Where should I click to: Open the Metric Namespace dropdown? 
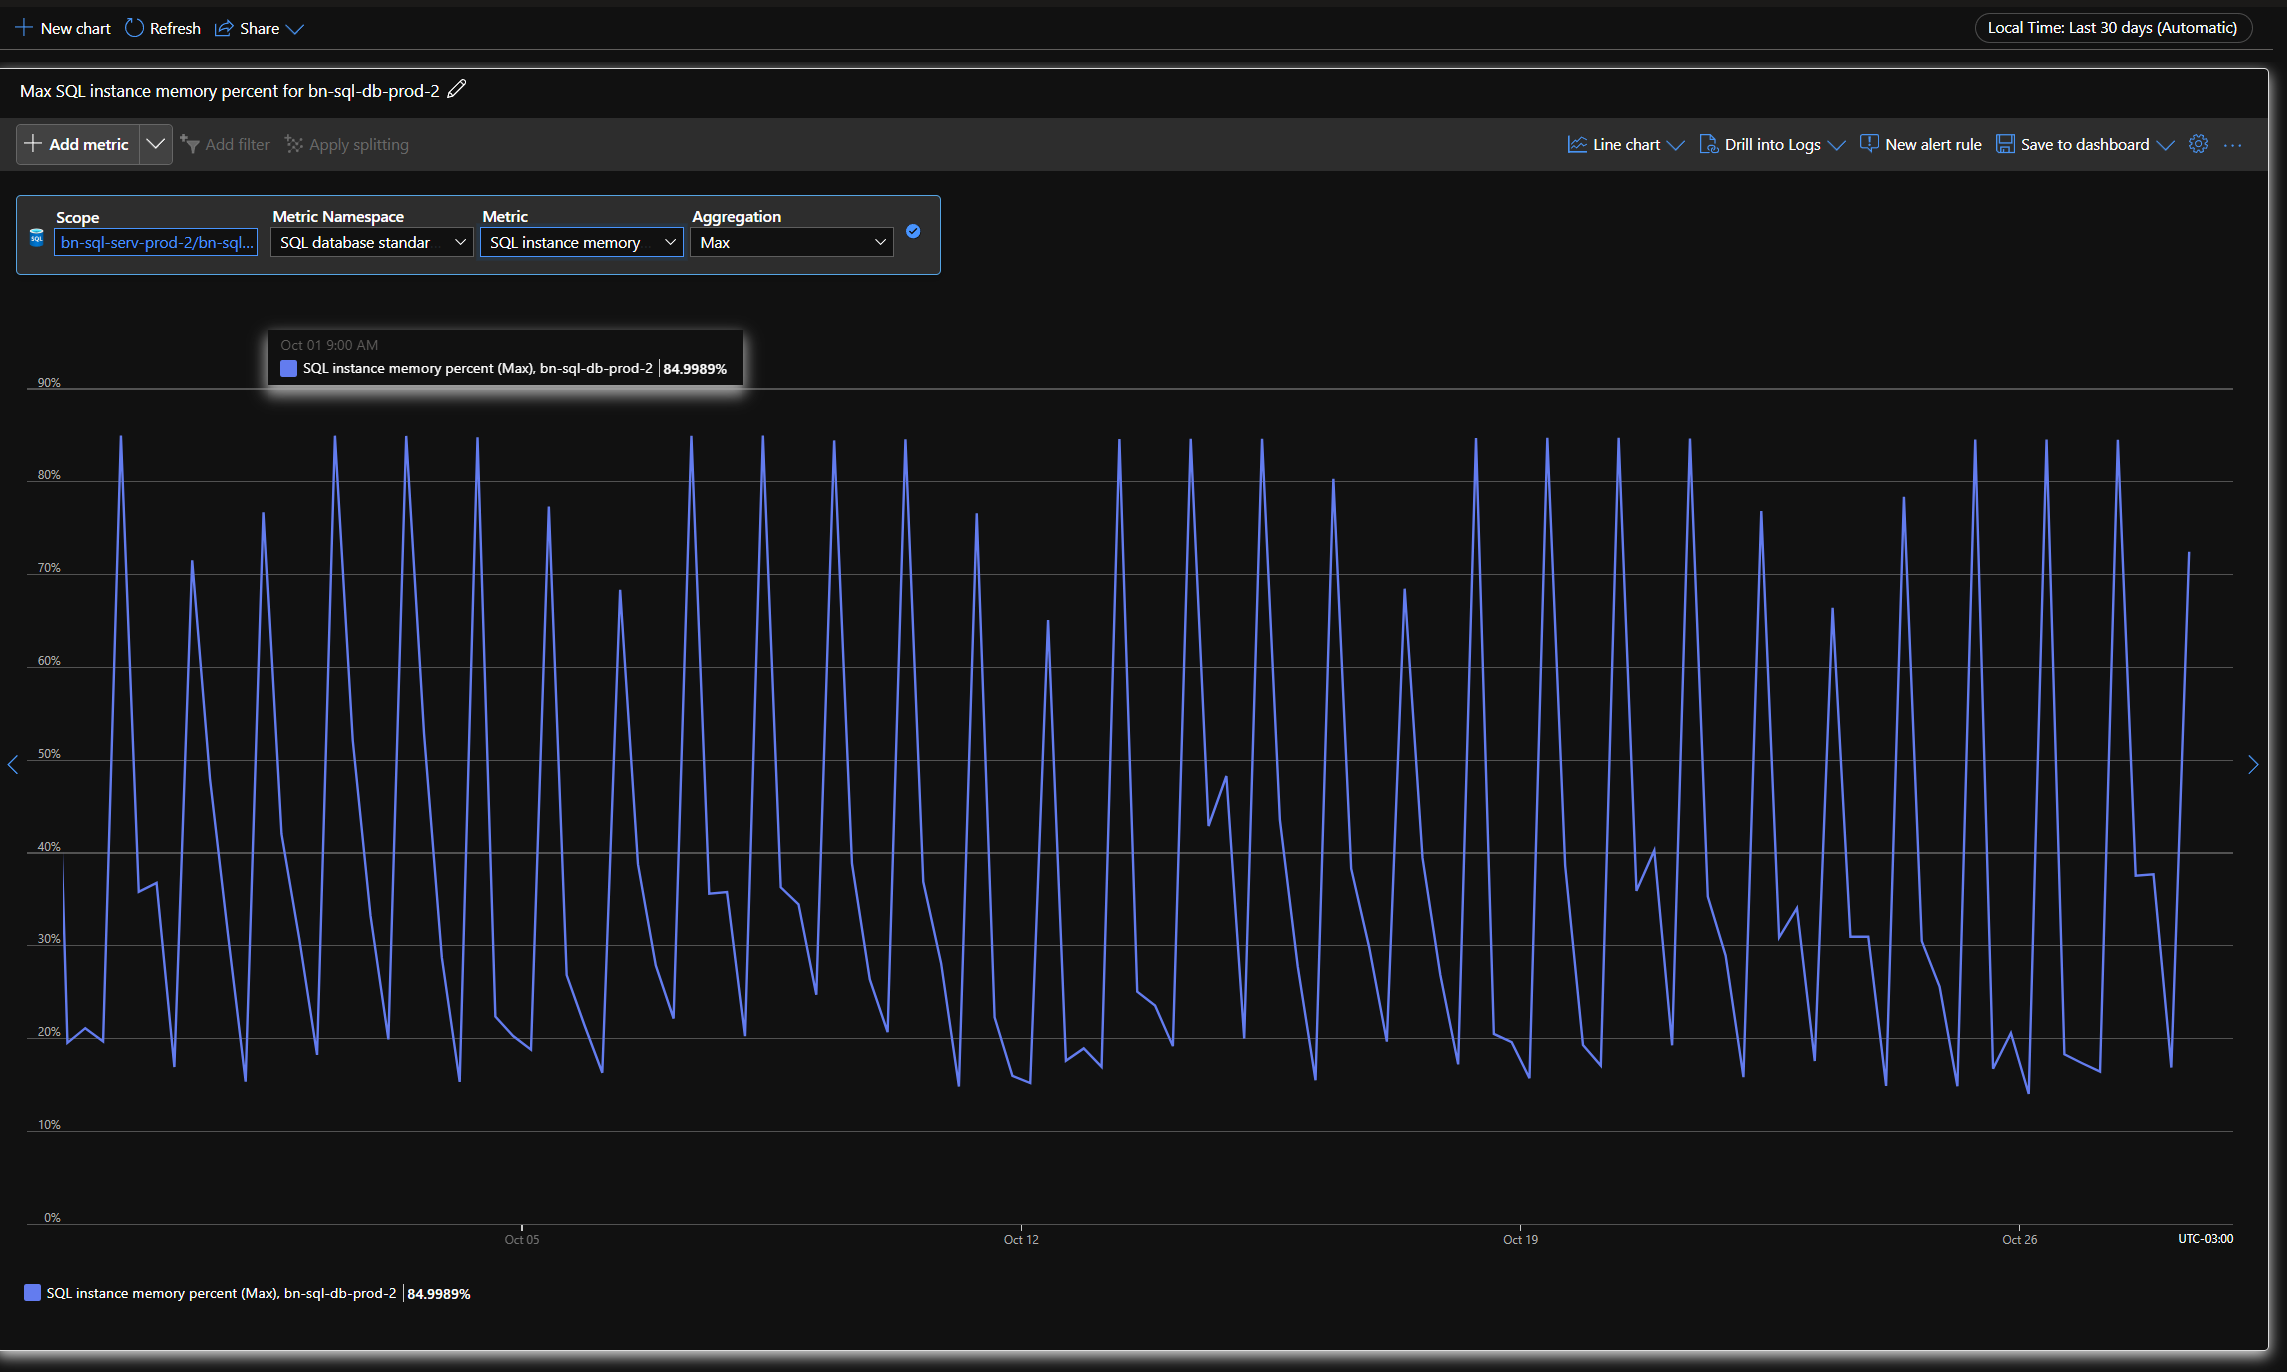pyautogui.click(x=371, y=242)
